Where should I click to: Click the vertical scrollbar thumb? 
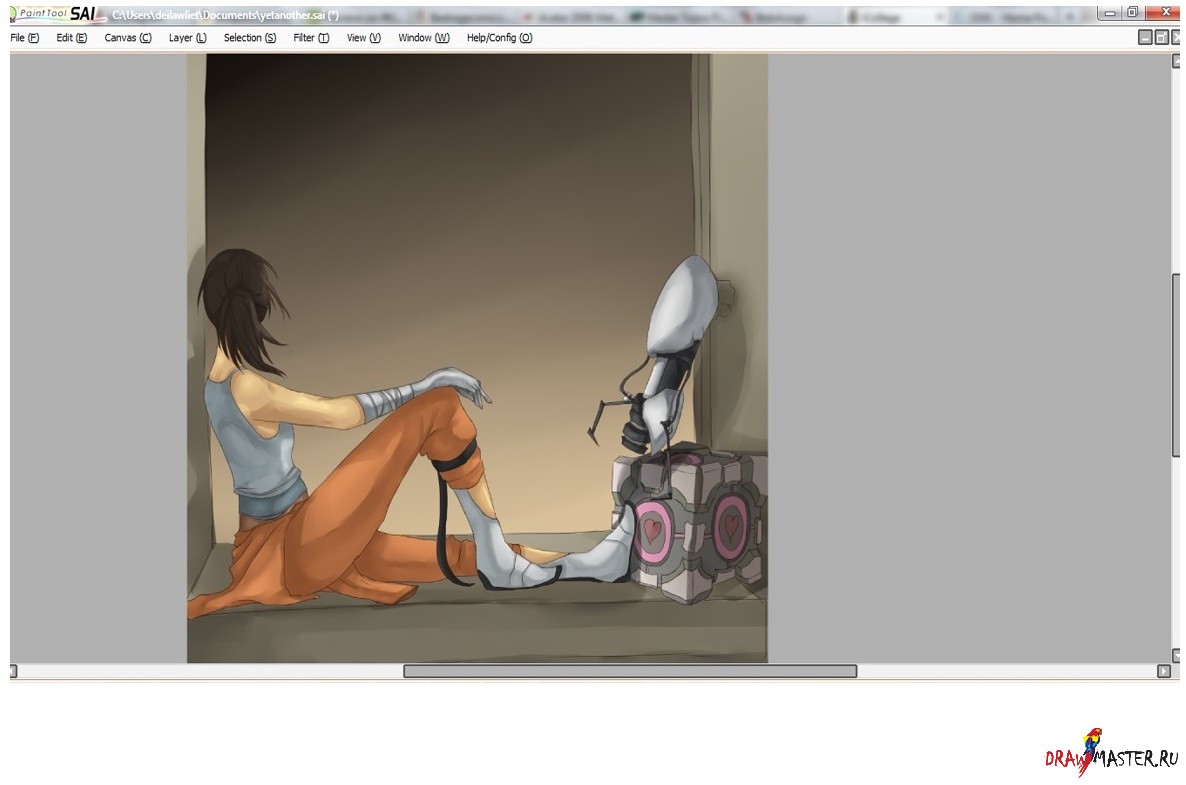coord(1175,365)
